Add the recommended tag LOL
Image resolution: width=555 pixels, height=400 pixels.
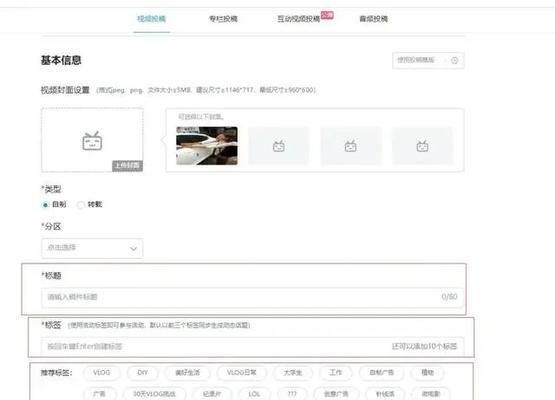coord(254,394)
